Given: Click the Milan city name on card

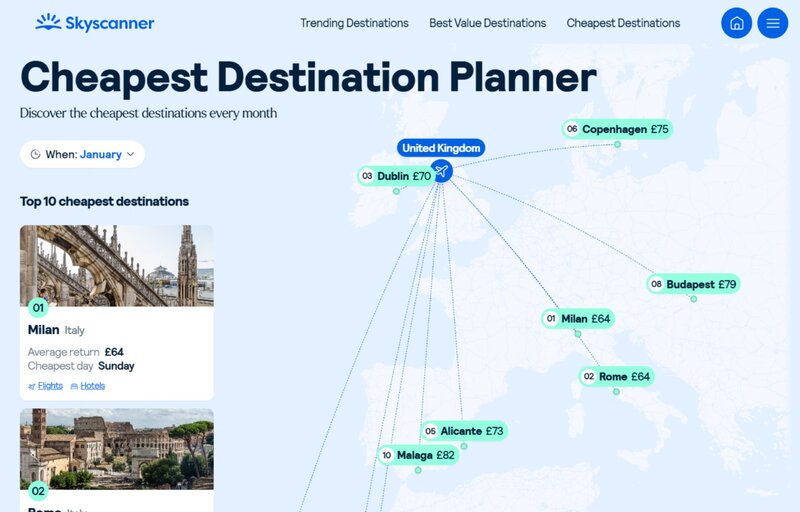Looking at the screenshot, I should pos(43,330).
